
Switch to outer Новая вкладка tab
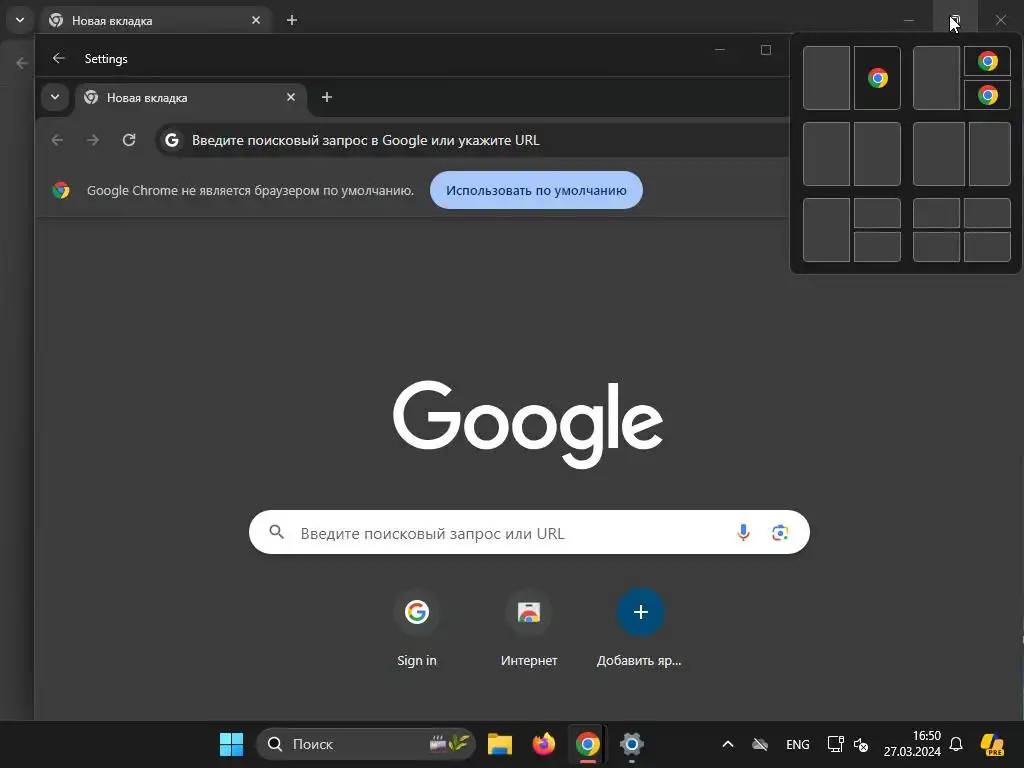[x=155, y=21]
